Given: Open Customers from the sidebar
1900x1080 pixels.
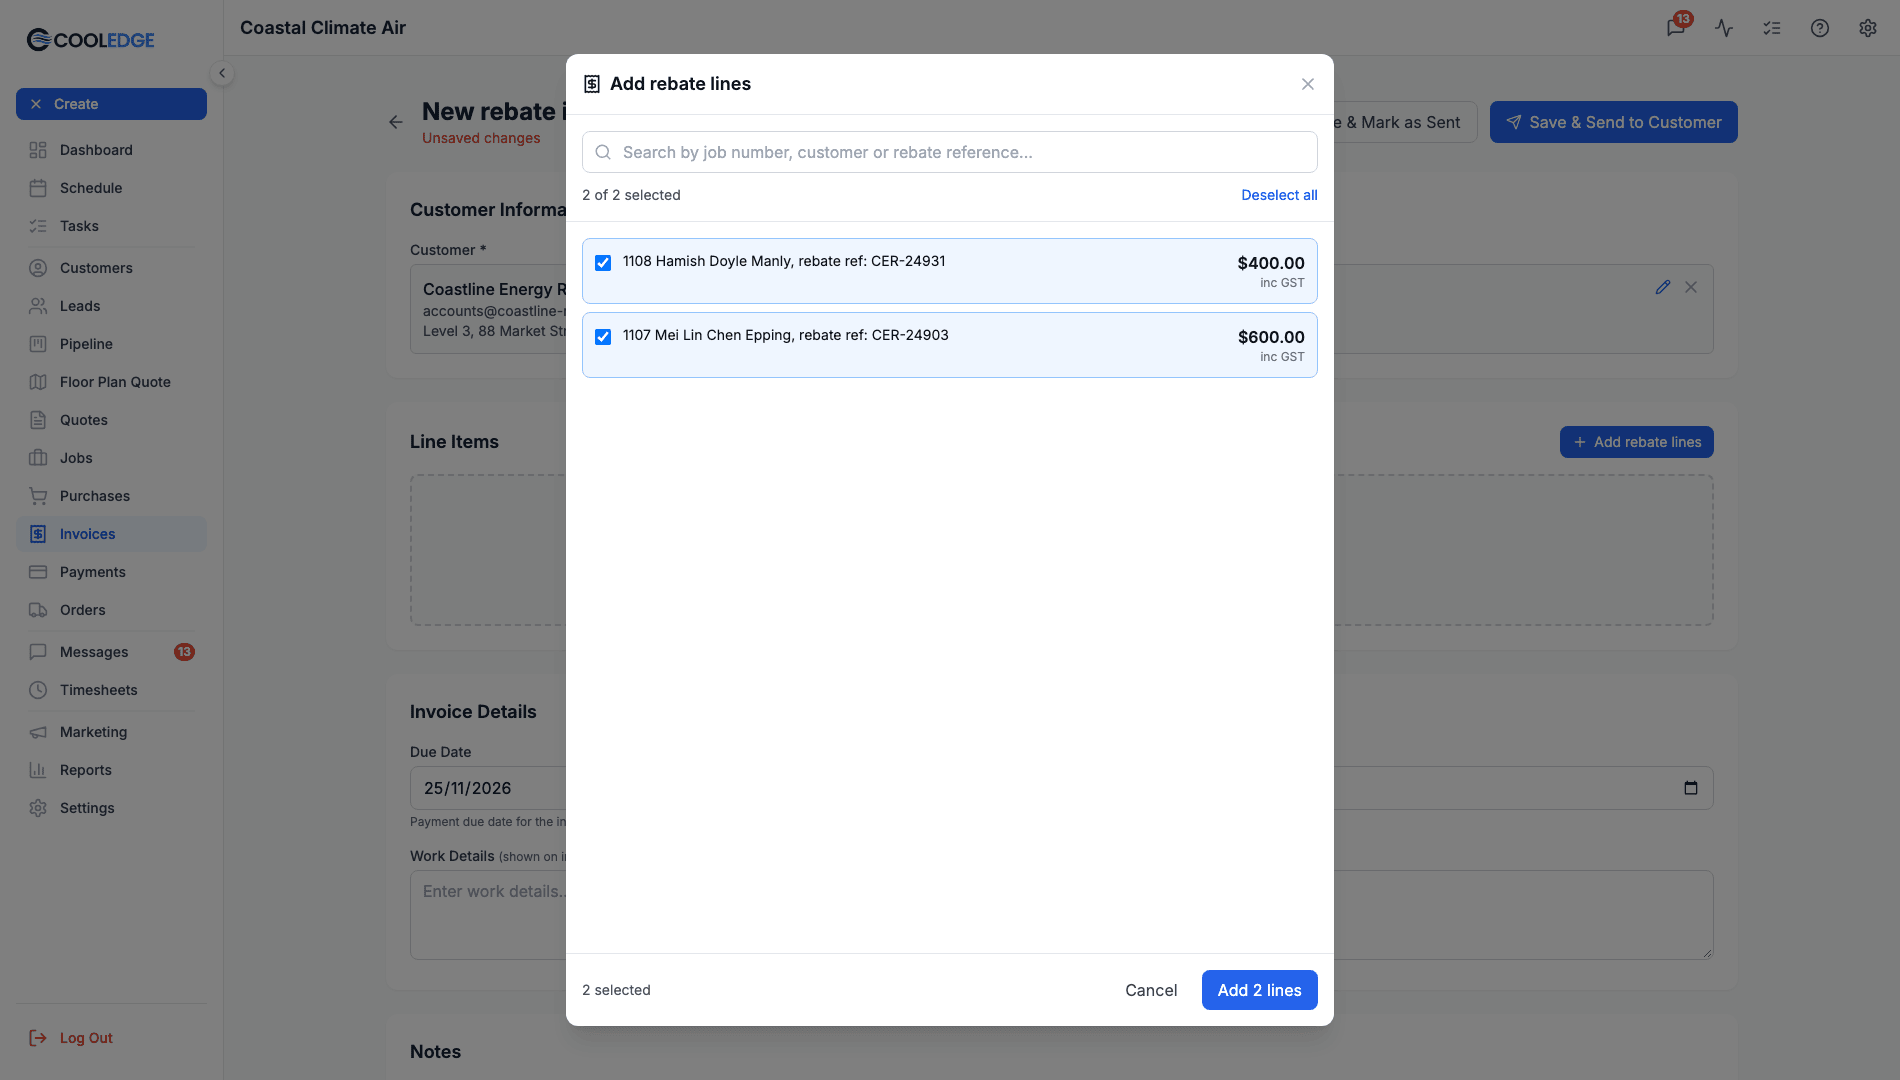Looking at the screenshot, I should [x=111, y=268].
